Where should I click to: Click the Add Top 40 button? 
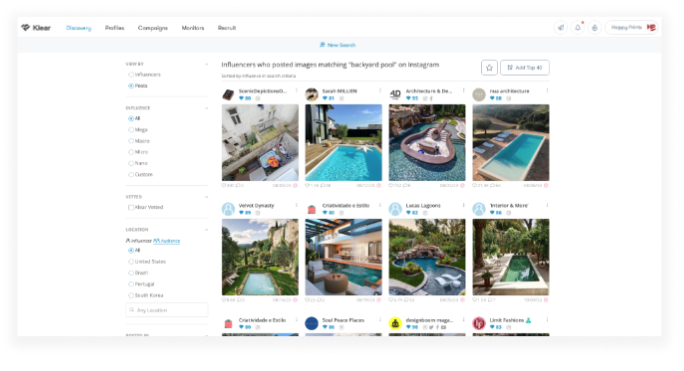525,68
